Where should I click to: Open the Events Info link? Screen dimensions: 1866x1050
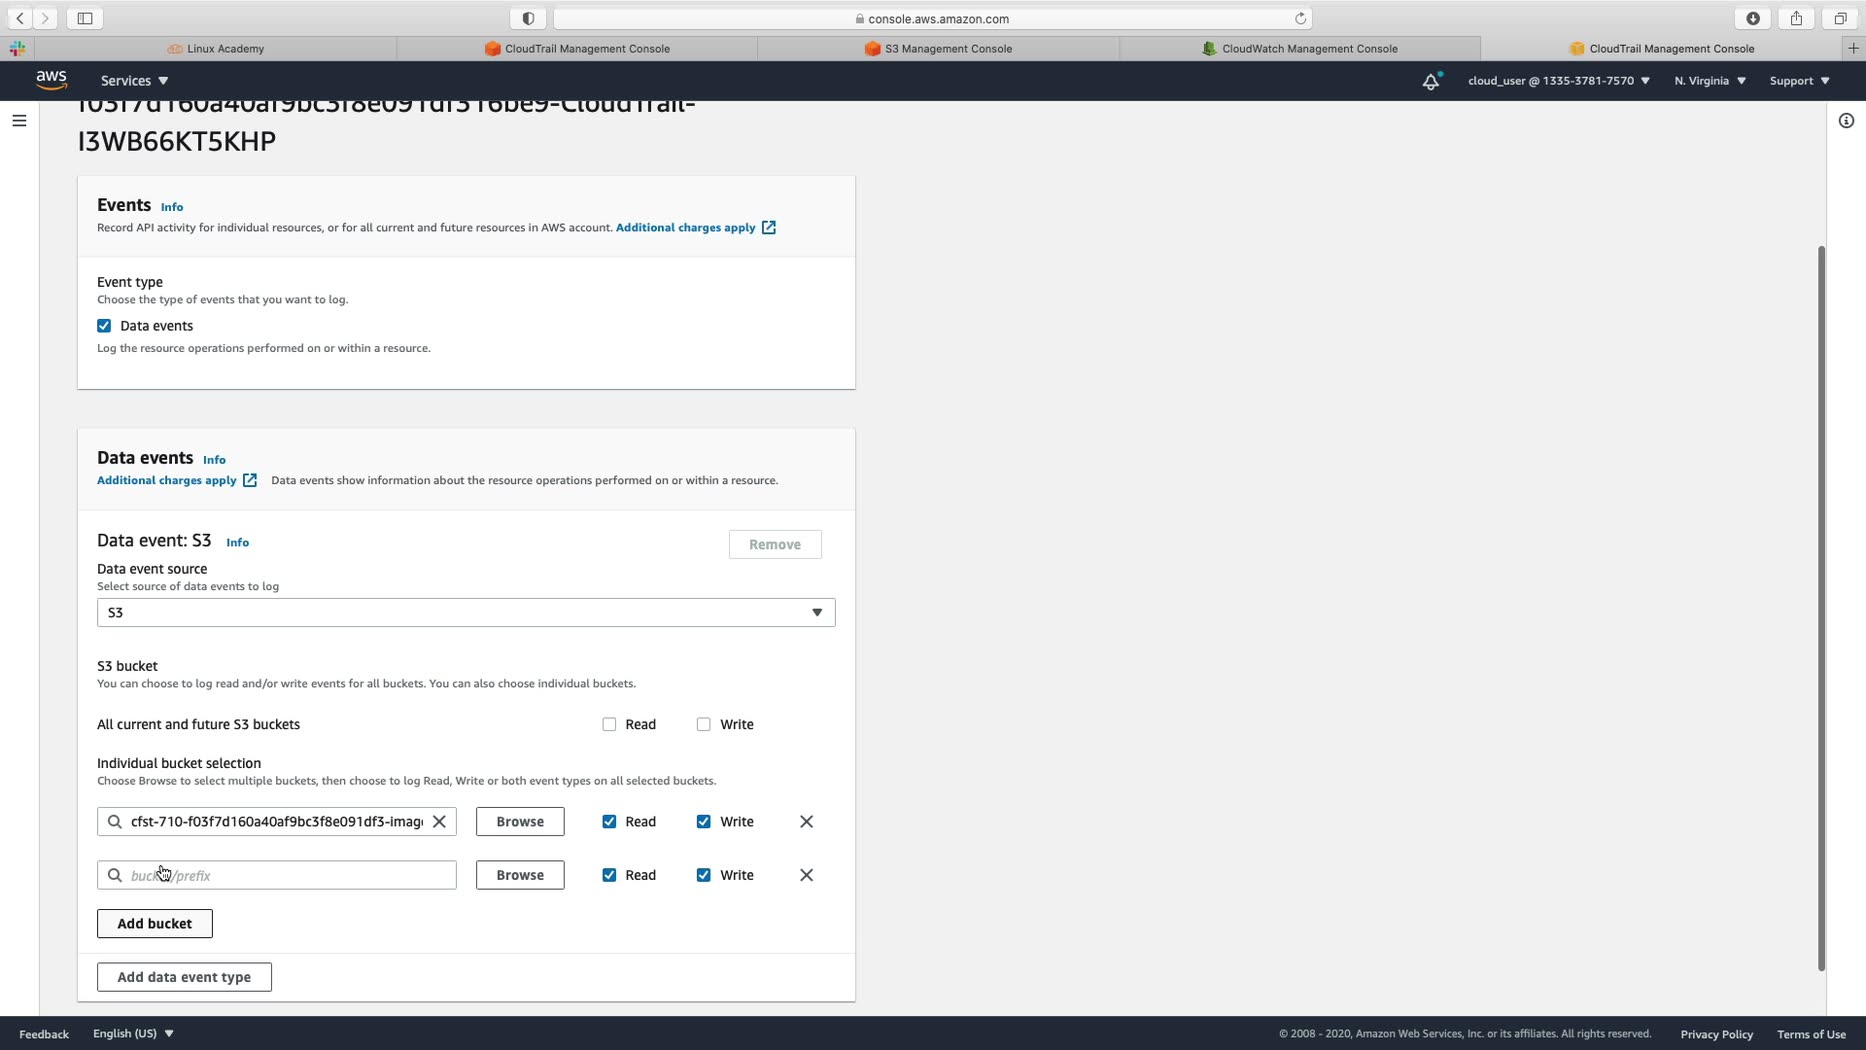click(172, 207)
